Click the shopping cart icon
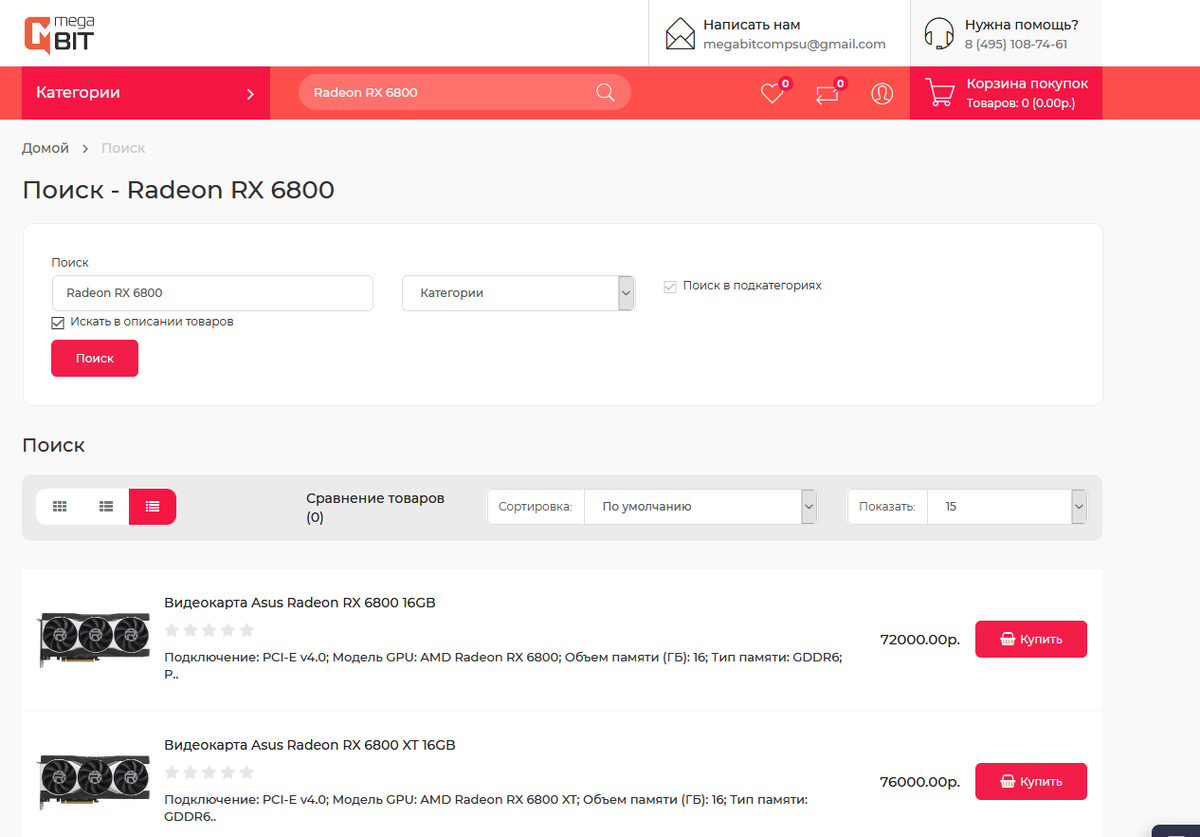This screenshot has width=1200, height=837. tap(939, 93)
